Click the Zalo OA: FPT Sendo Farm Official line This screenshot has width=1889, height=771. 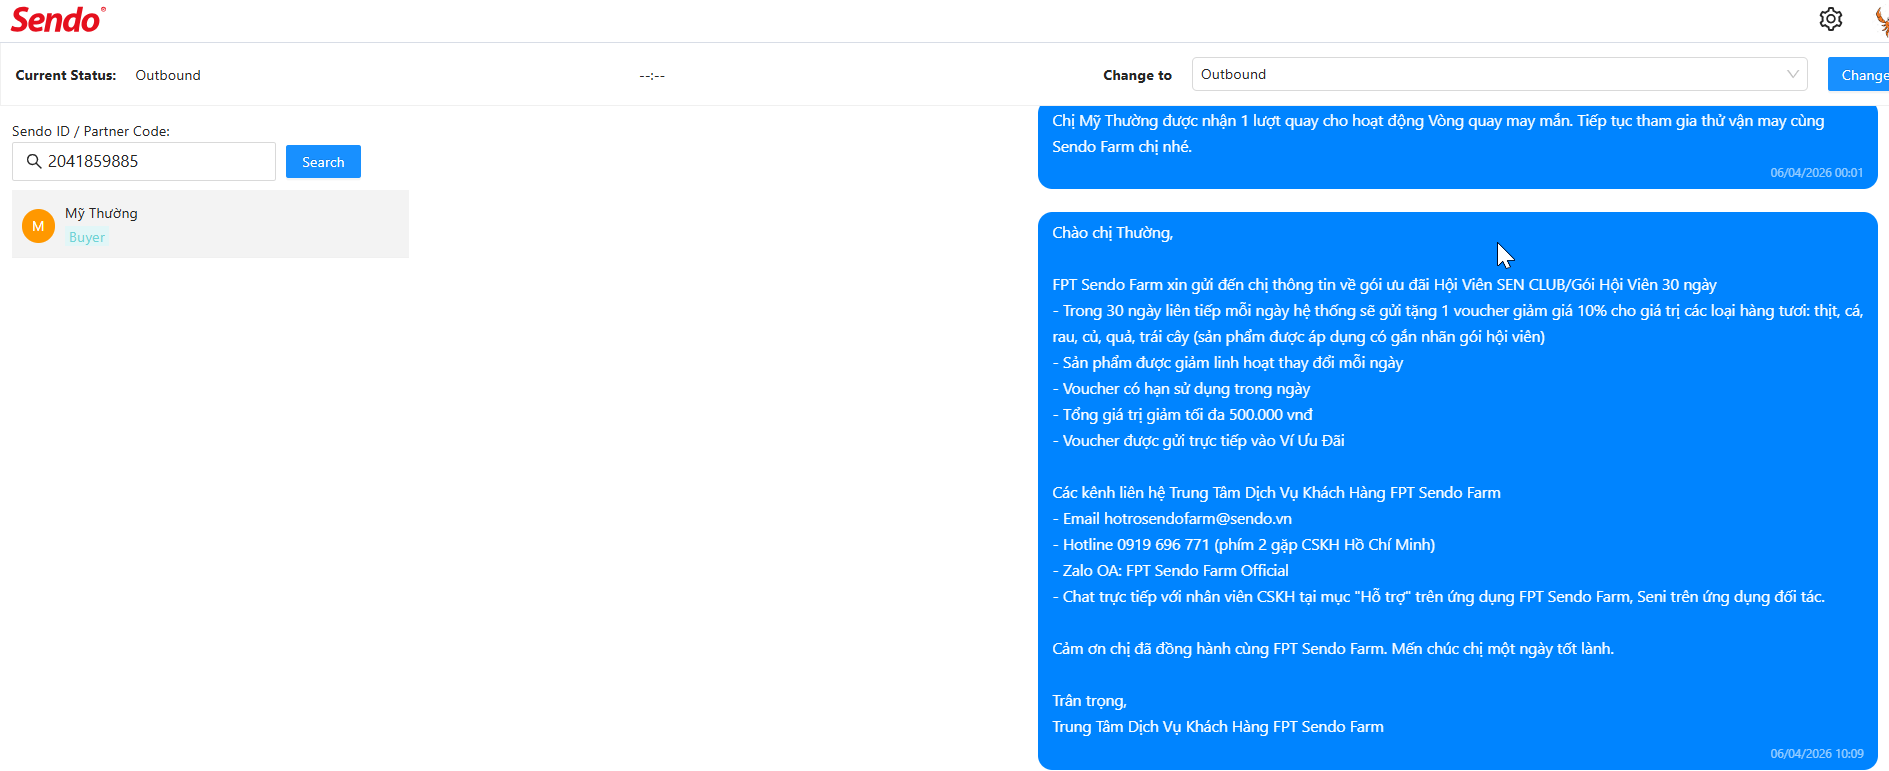[1170, 570]
